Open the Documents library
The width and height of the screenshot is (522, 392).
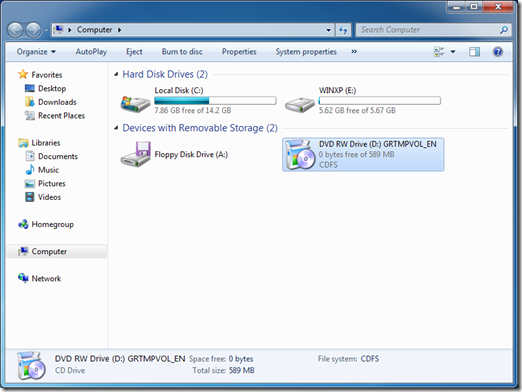58,156
